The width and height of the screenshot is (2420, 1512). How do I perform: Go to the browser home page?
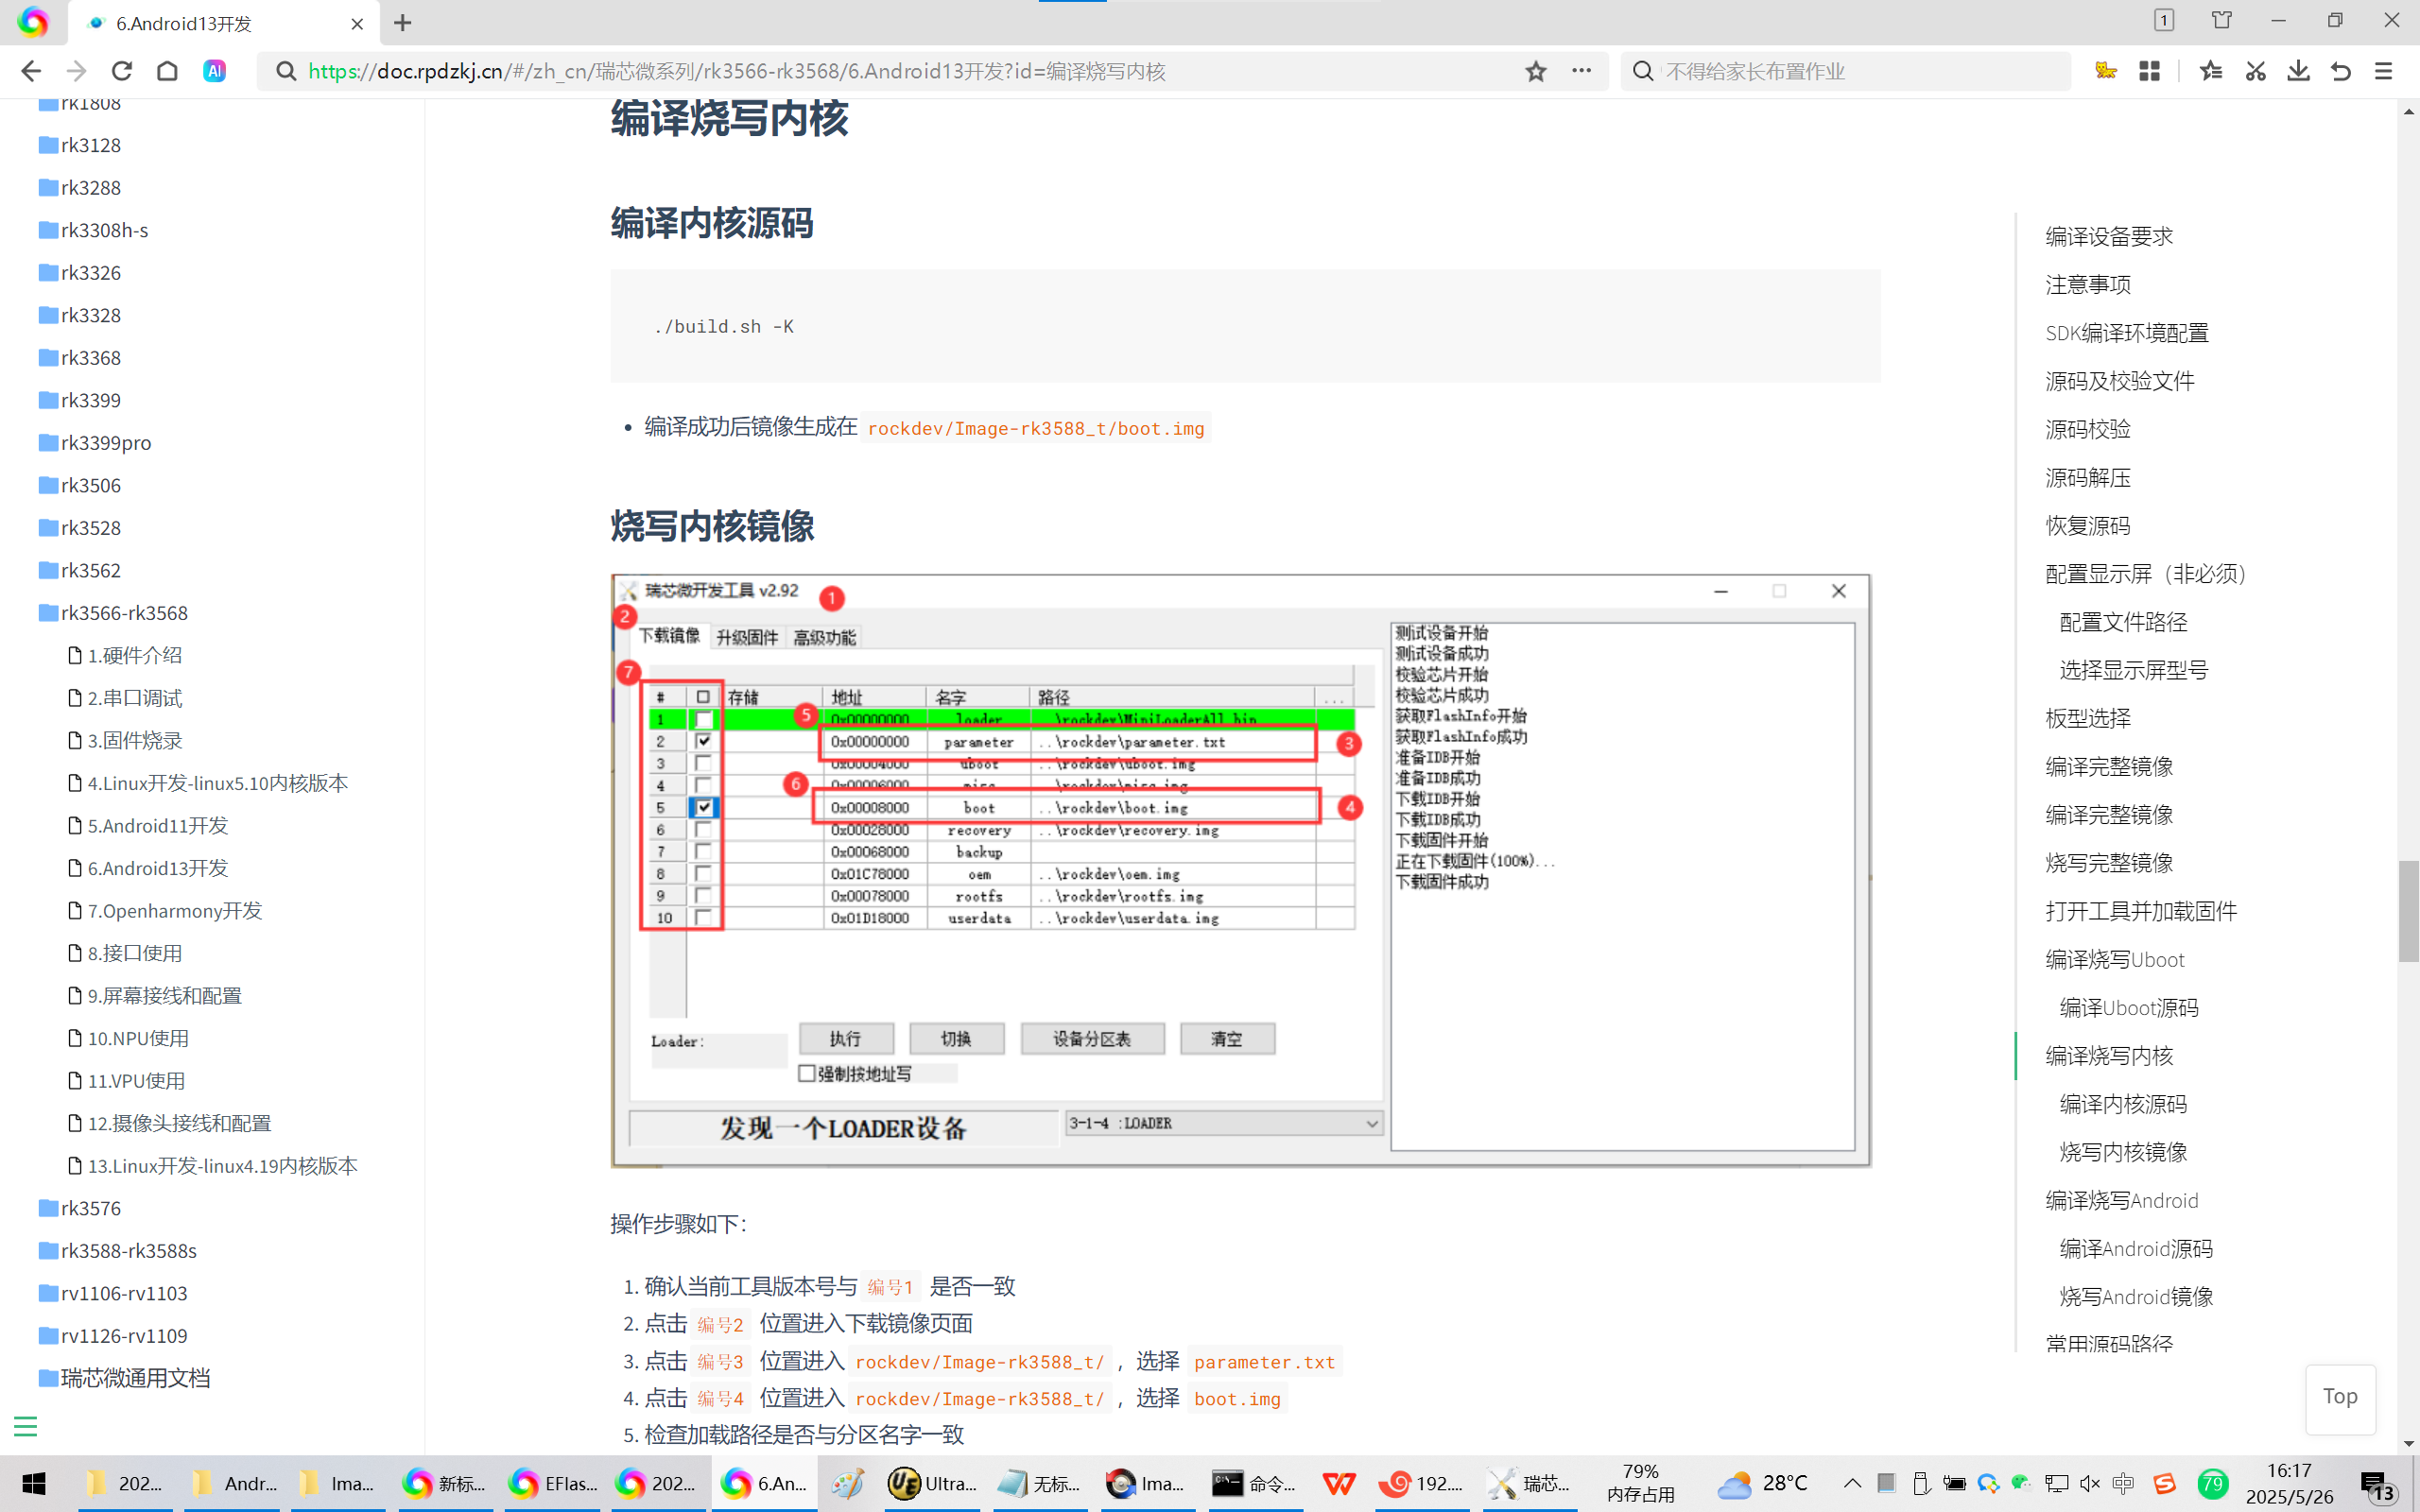click(167, 71)
